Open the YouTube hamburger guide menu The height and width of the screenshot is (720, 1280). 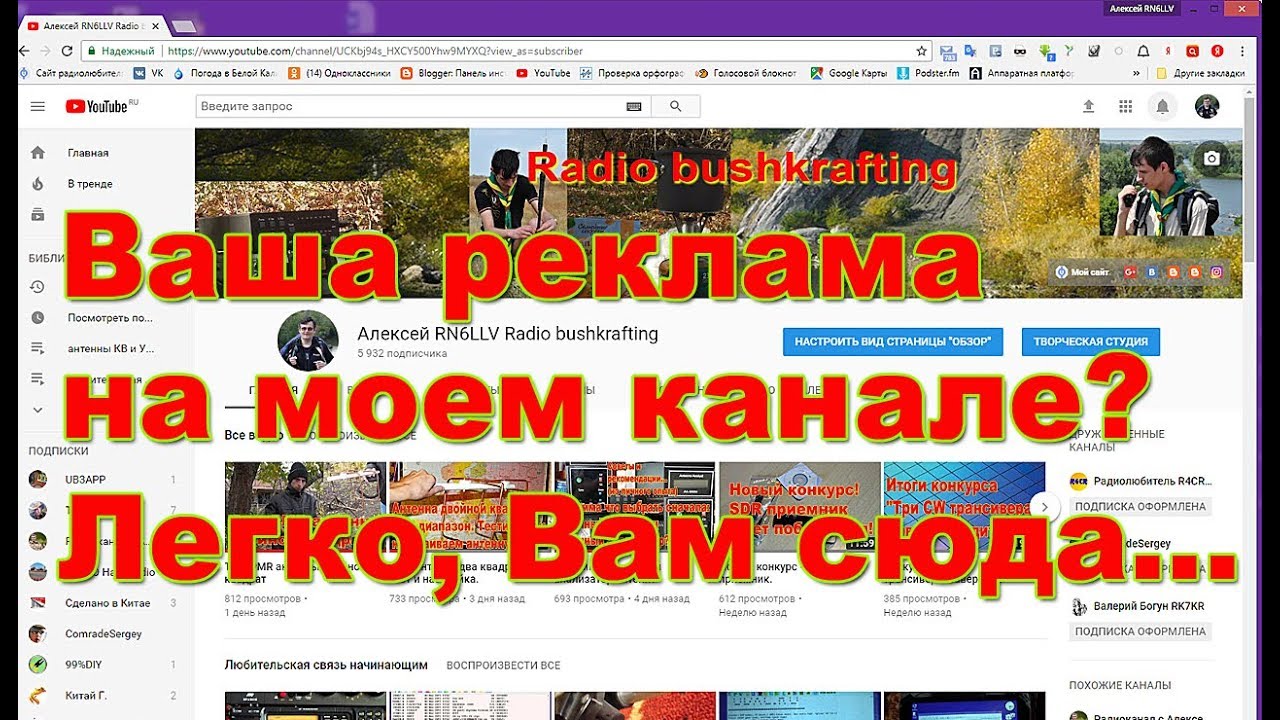point(38,106)
